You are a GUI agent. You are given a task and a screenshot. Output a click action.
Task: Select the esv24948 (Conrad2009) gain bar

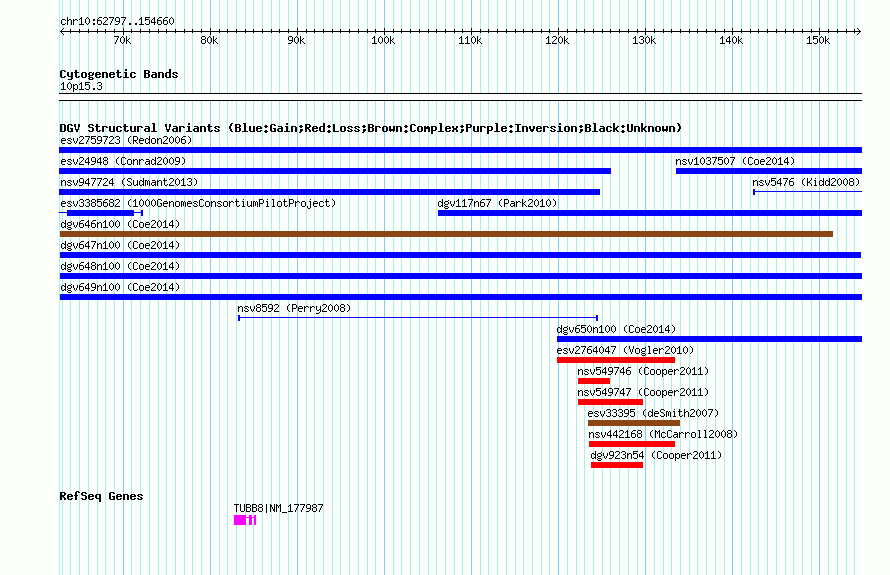pos(335,171)
